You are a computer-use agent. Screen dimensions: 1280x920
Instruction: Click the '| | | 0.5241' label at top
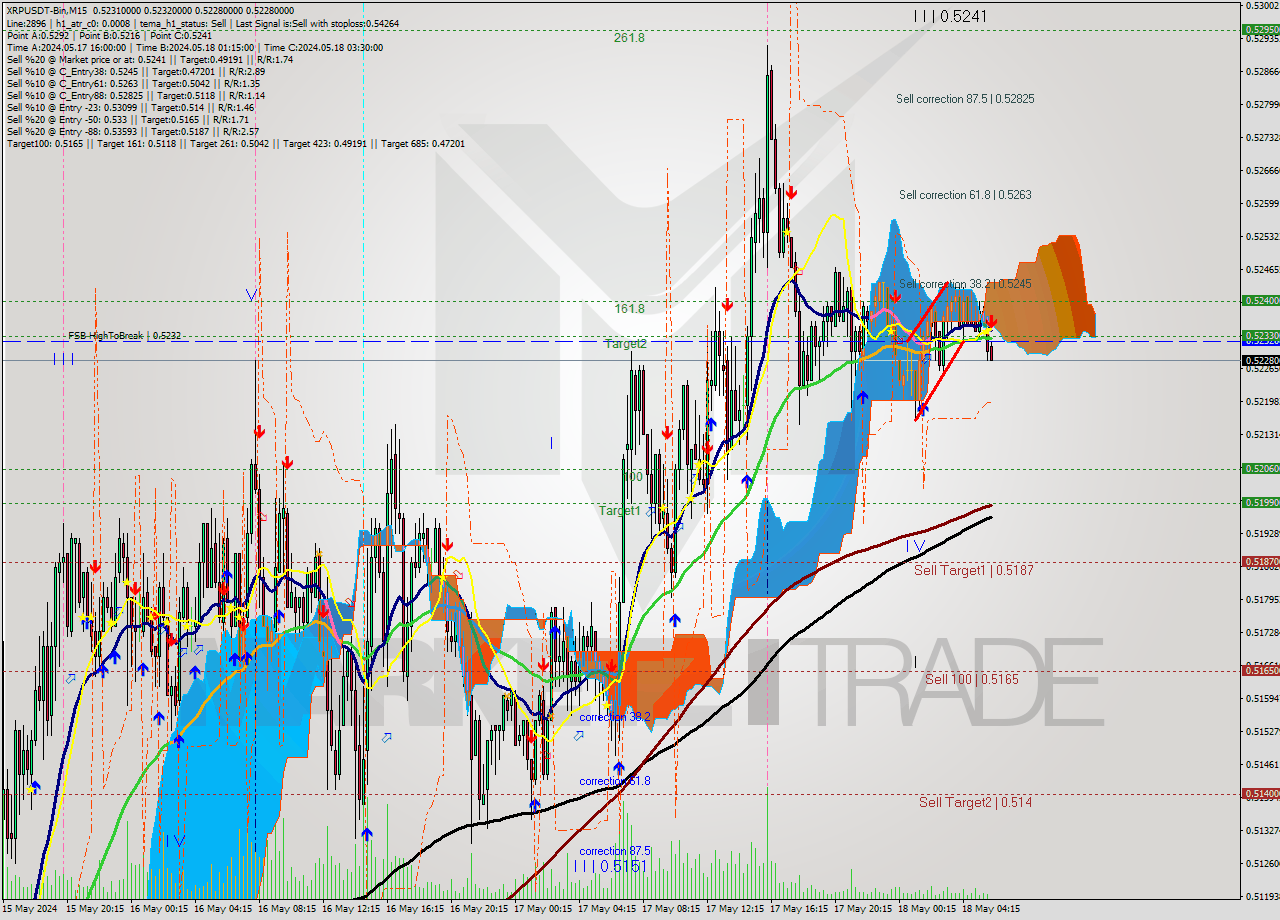tap(950, 16)
